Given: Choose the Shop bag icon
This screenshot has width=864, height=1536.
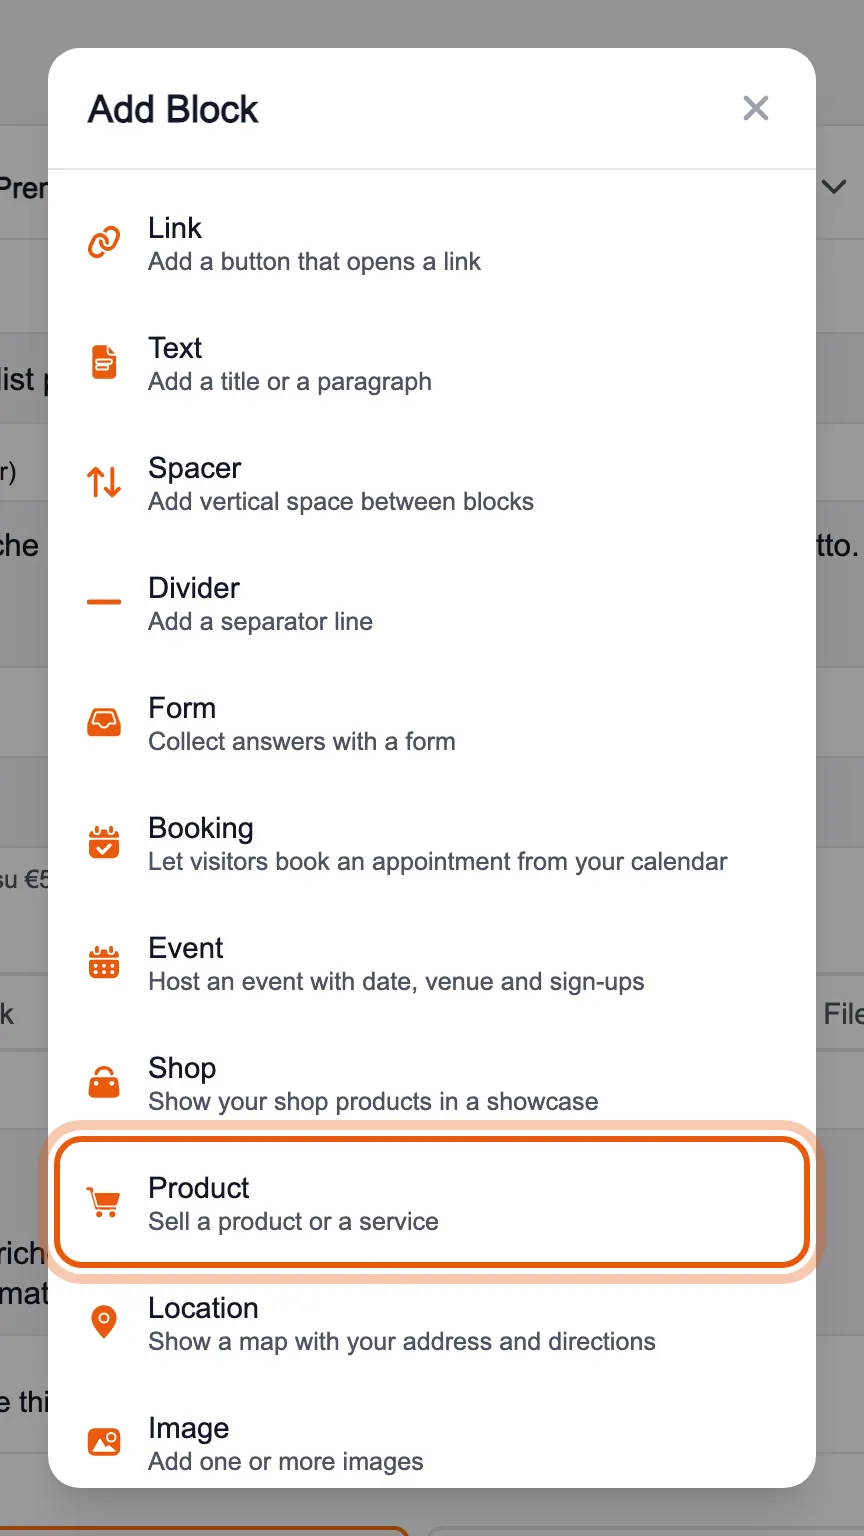Looking at the screenshot, I should pyautogui.click(x=104, y=1082).
